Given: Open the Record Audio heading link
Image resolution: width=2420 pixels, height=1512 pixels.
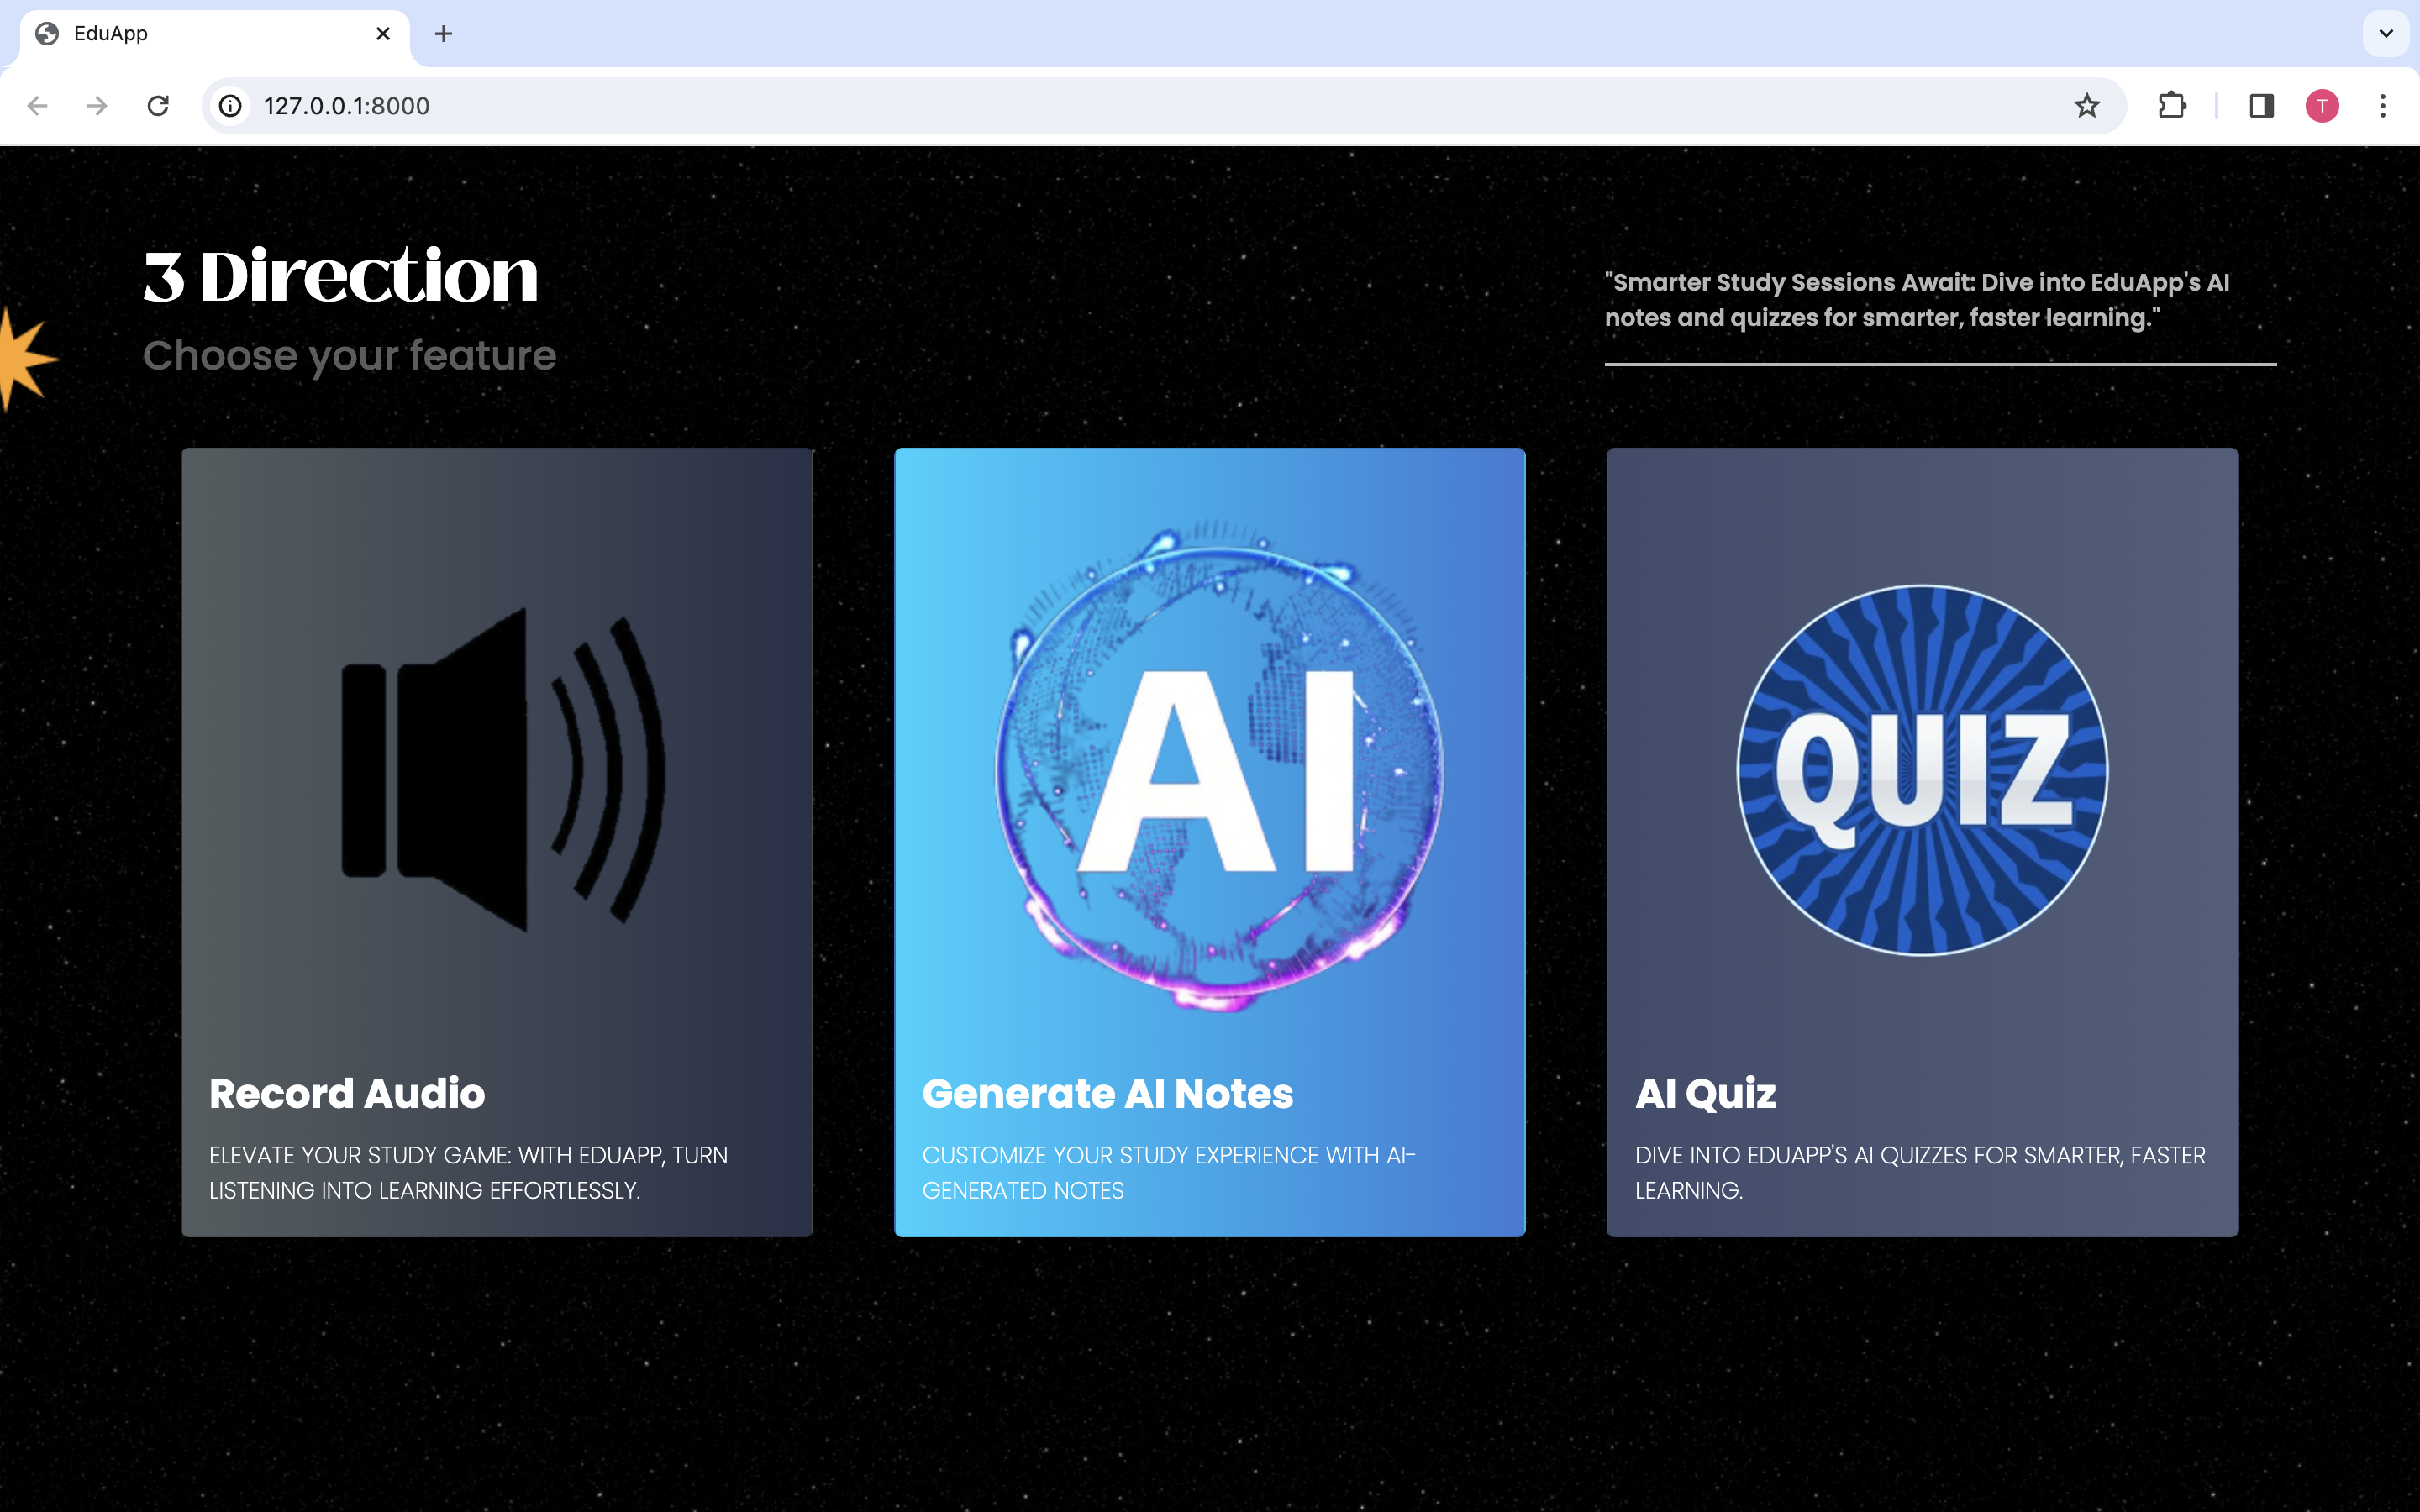Looking at the screenshot, I should [x=347, y=1094].
